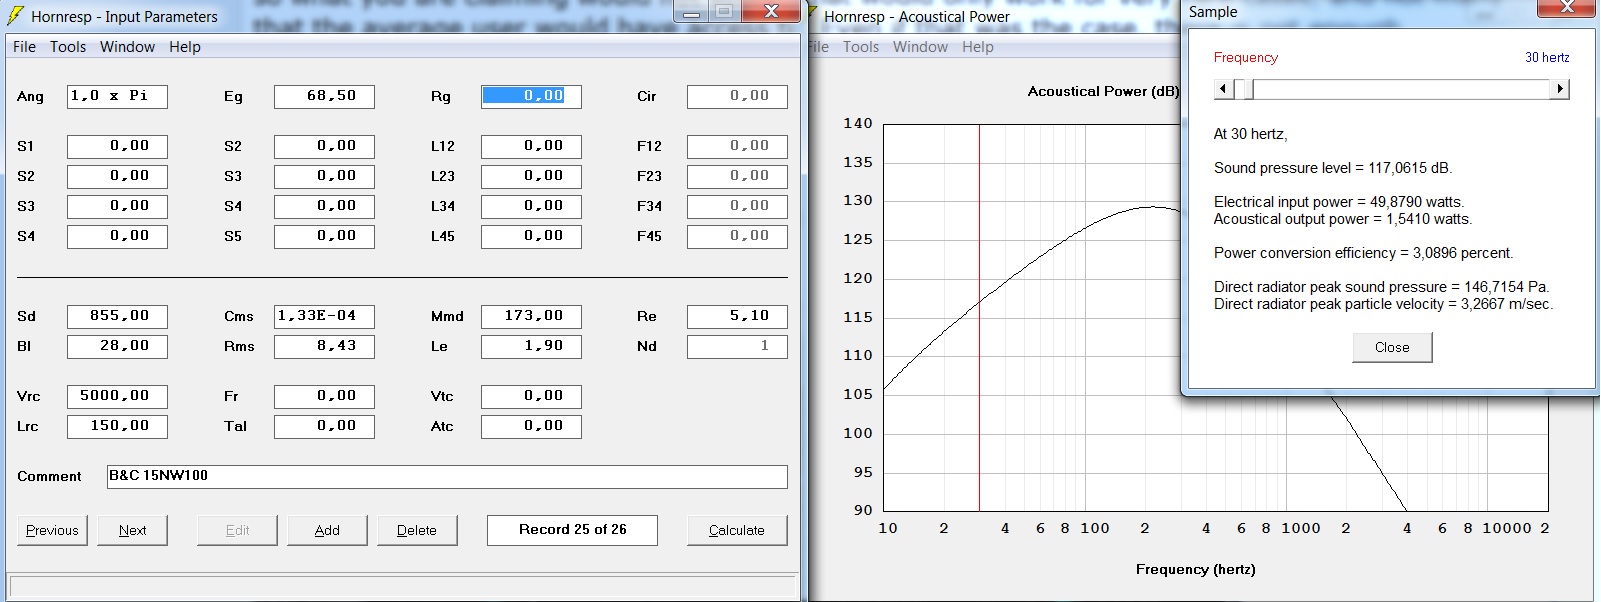Click the Mmd field showing 173,00

pyautogui.click(x=531, y=316)
